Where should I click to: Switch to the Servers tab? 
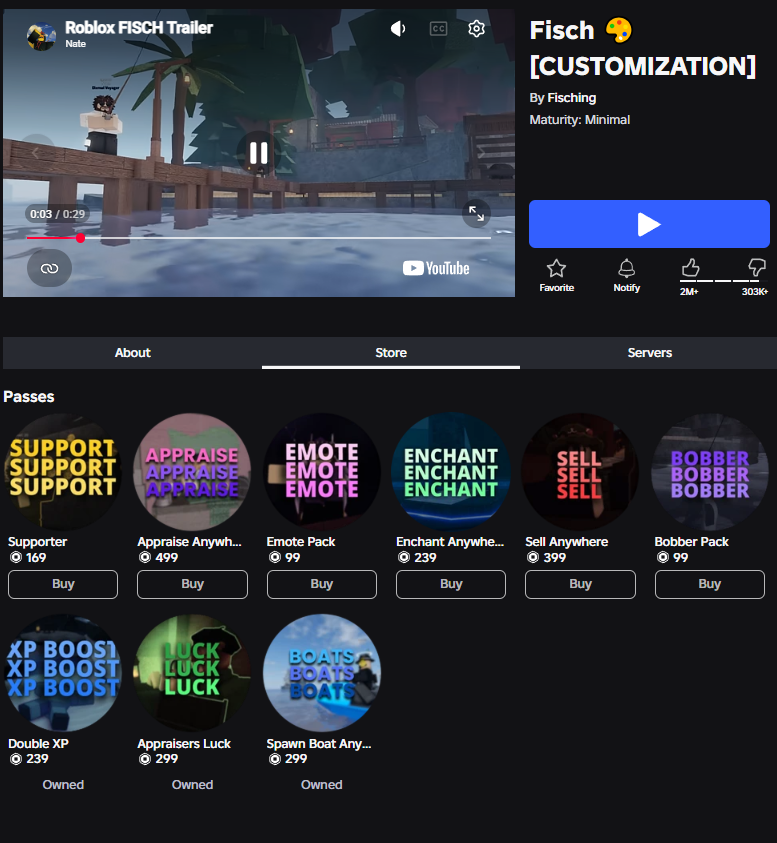[x=649, y=353]
